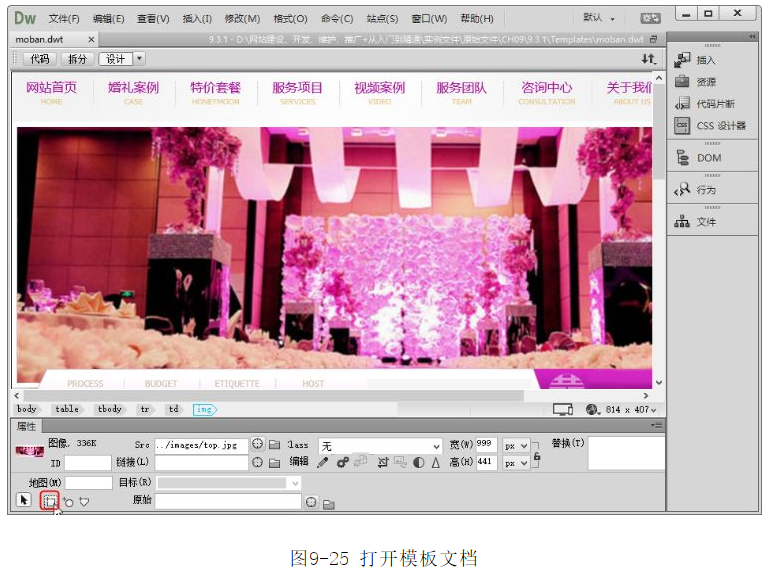This screenshot has width=770, height=571.
Task: Toggle the width-height constrain lock
Action: pos(536,454)
